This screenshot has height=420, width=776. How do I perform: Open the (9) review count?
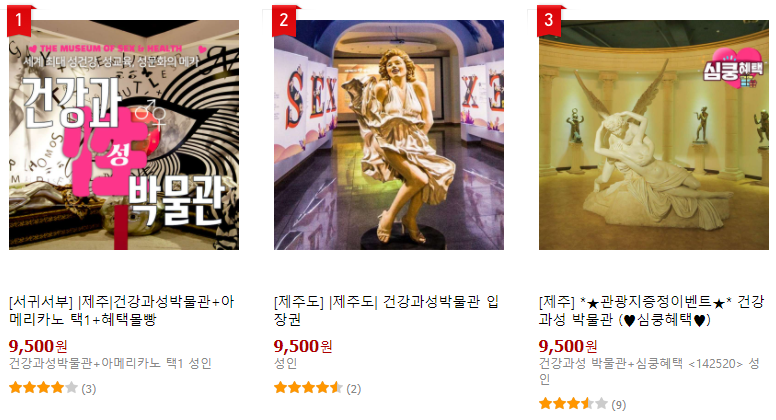[619, 405]
